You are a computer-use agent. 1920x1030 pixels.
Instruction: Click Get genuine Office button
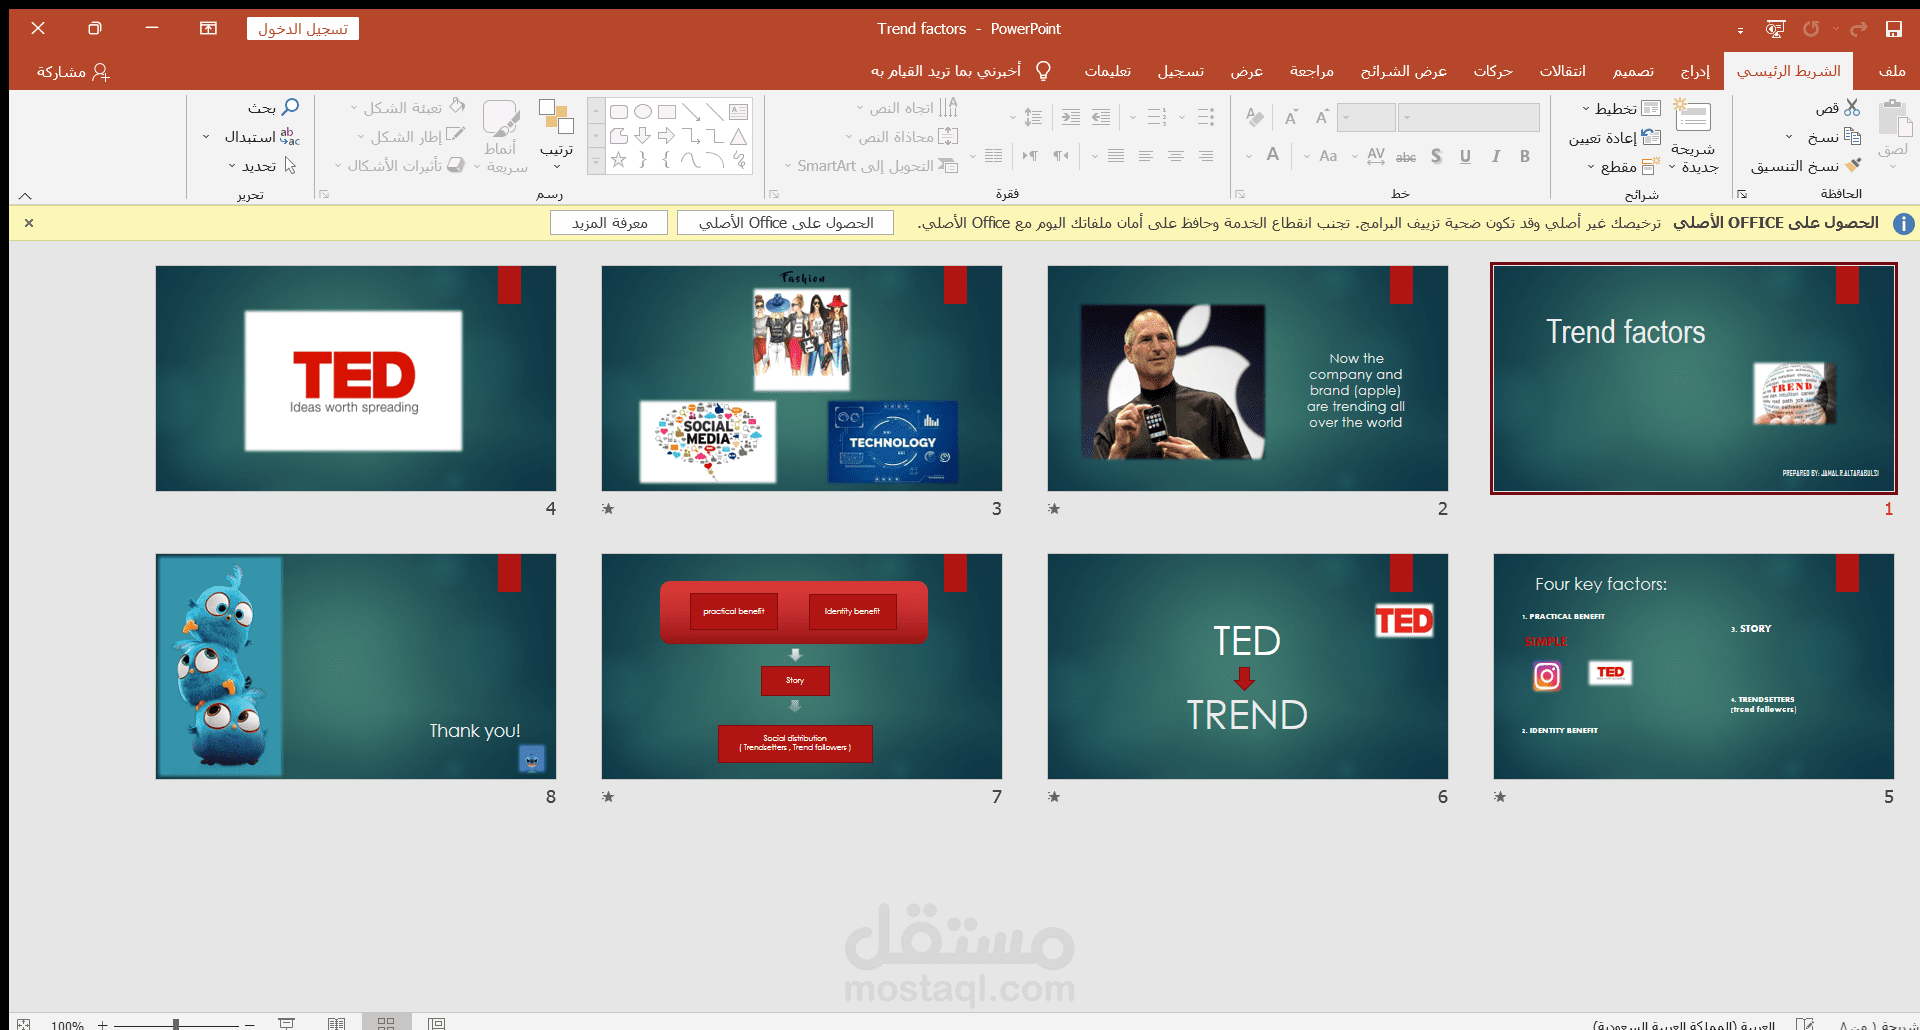point(786,223)
